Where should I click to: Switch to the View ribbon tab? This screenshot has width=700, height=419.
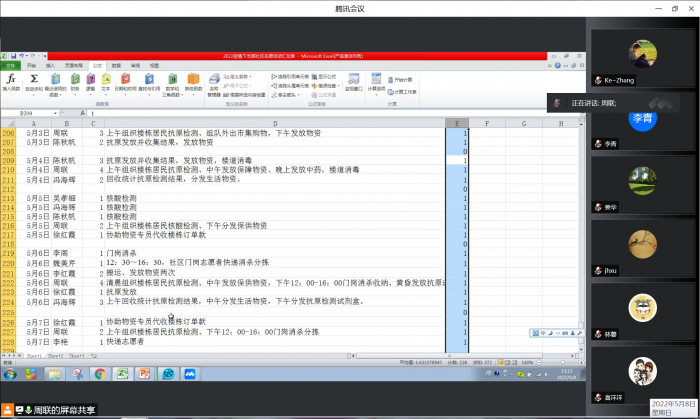154,66
